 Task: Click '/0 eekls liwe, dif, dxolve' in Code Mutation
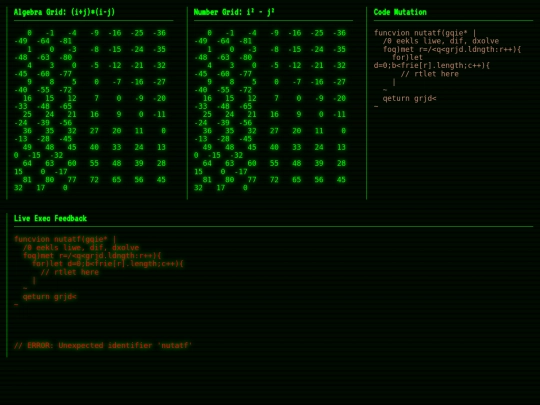tap(440, 41)
